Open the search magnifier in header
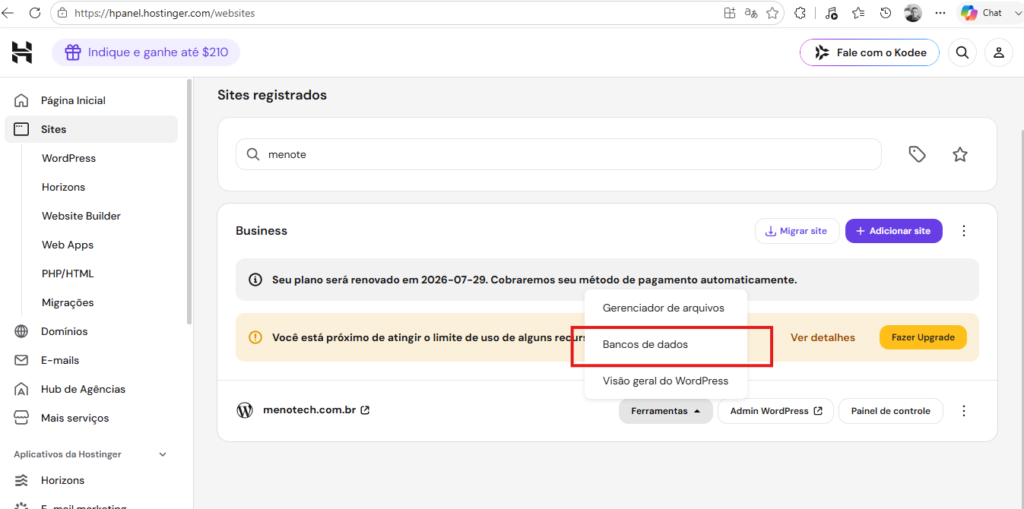 [x=962, y=53]
